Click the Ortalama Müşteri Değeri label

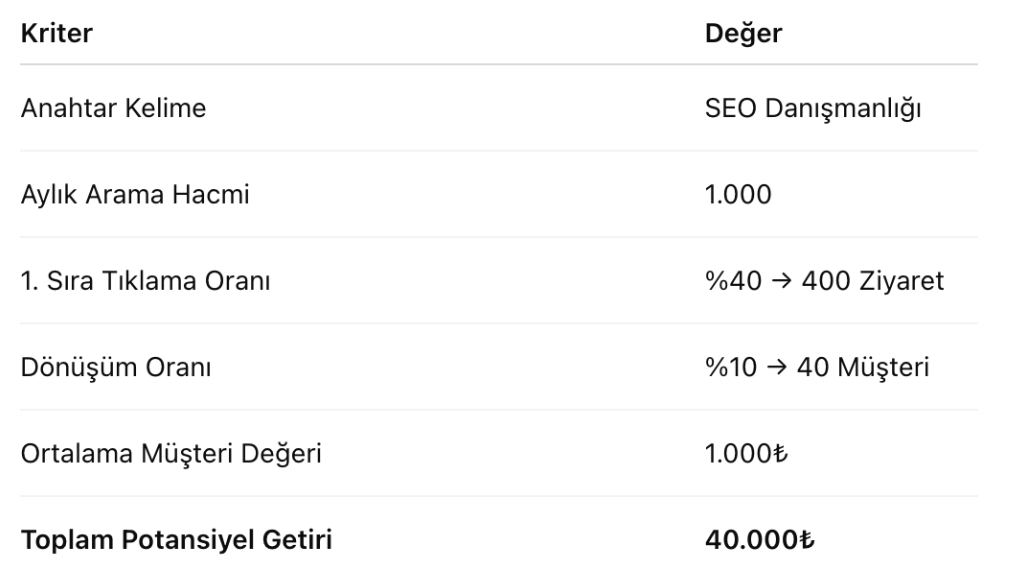[x=171, y=454]
